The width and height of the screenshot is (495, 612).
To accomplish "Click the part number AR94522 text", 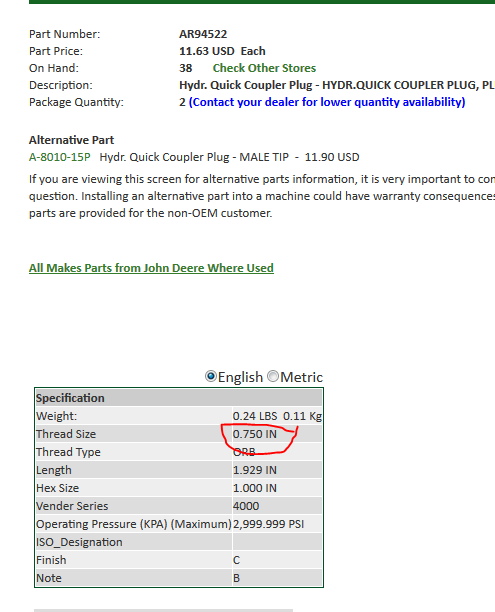I will coord(203,34).
